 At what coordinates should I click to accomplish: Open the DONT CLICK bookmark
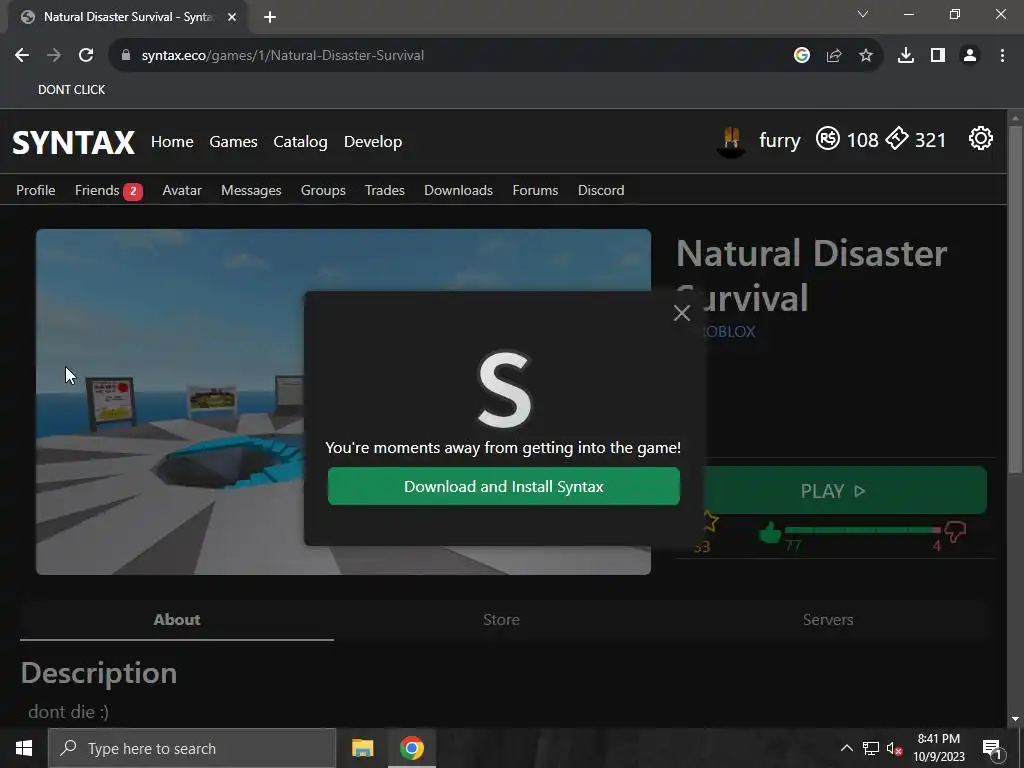[71, 89]
